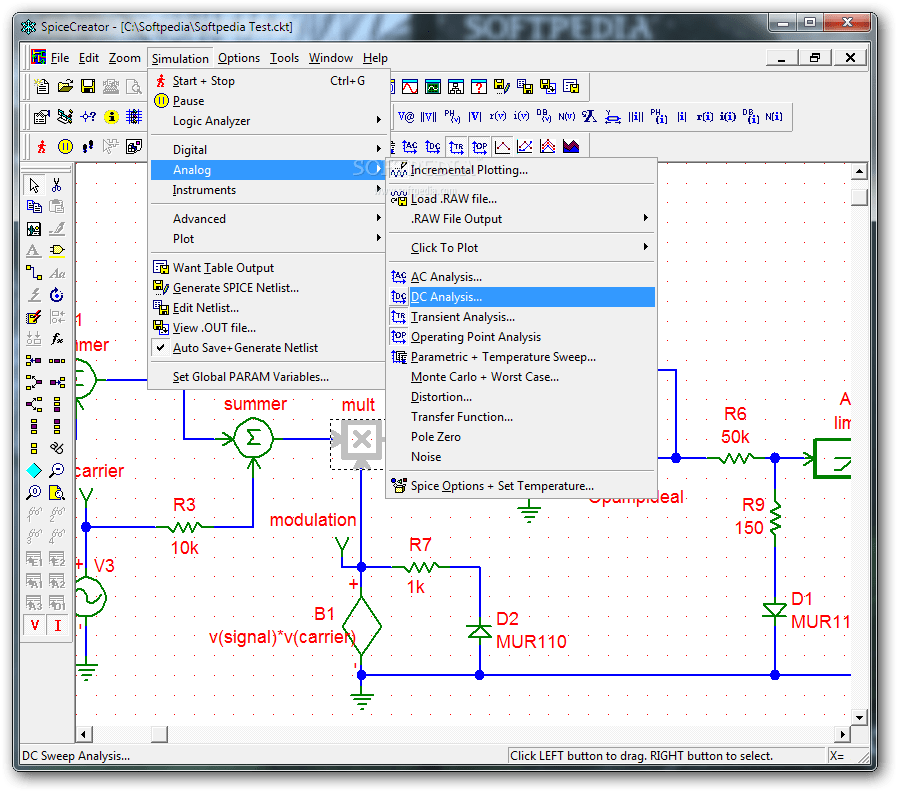The image size is (898, 792).
Task: Click the TR transient analysis toolbar icon
Action: pyautogui.click(x=458, y=146)
